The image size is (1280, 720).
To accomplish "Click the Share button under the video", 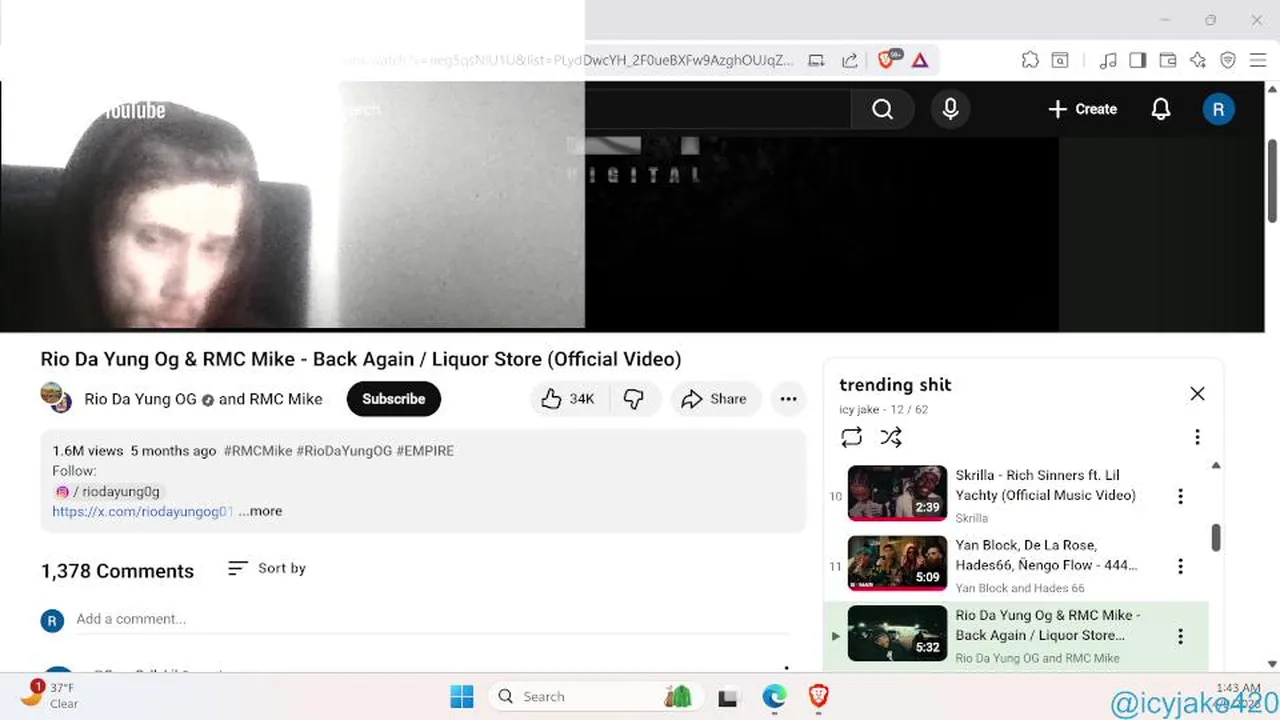I will (714, 399).
